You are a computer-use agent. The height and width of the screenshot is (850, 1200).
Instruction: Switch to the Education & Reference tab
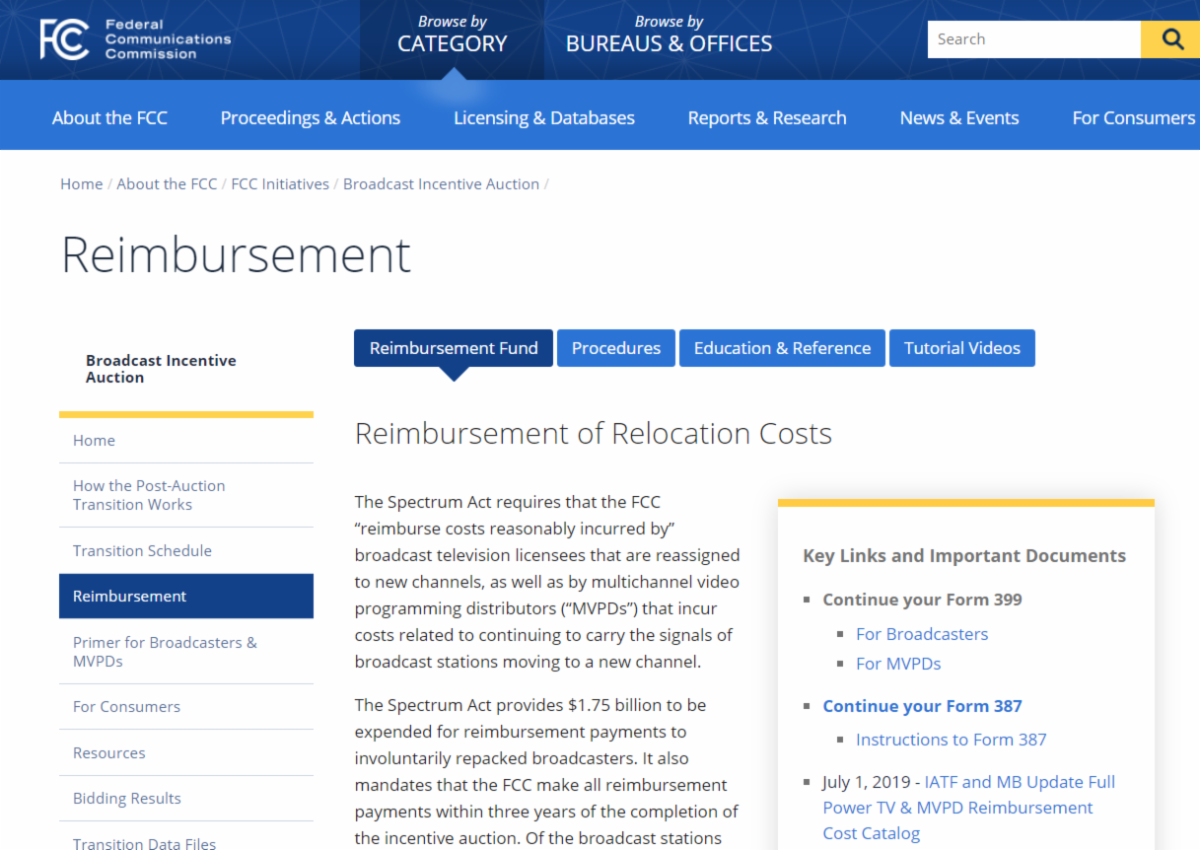pos(782,348)
